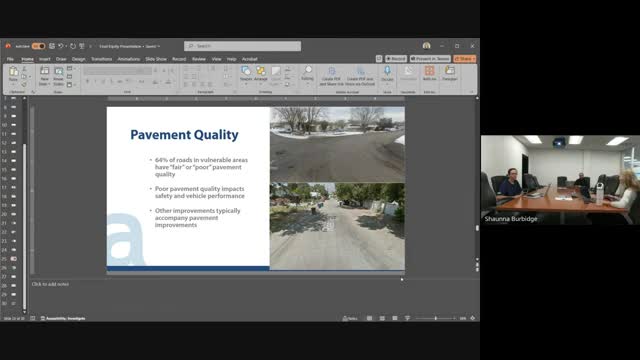640x360 pixels.
Task: Switch to the Draw ribbon tab
Action: tap(61, 59)
